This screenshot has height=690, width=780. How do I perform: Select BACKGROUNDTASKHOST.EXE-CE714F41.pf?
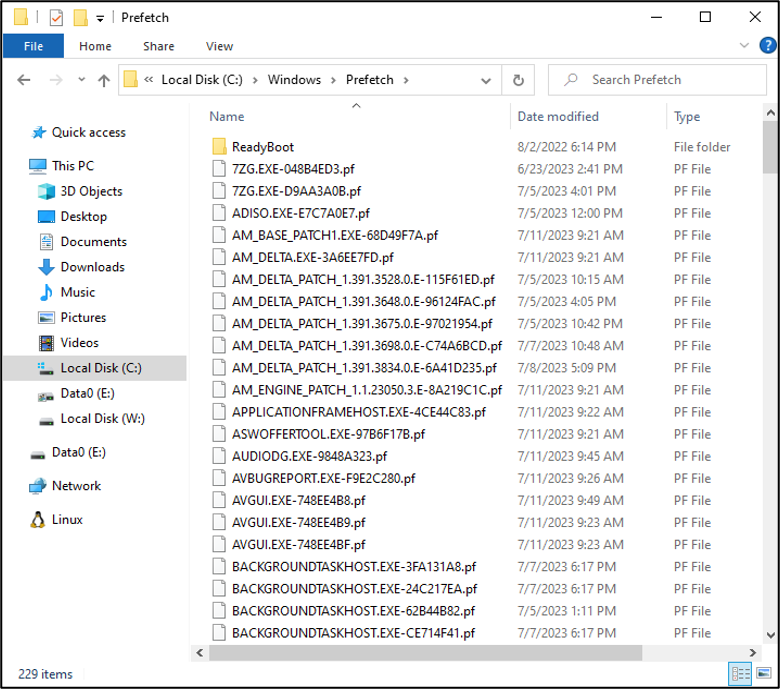coord(353,633)
